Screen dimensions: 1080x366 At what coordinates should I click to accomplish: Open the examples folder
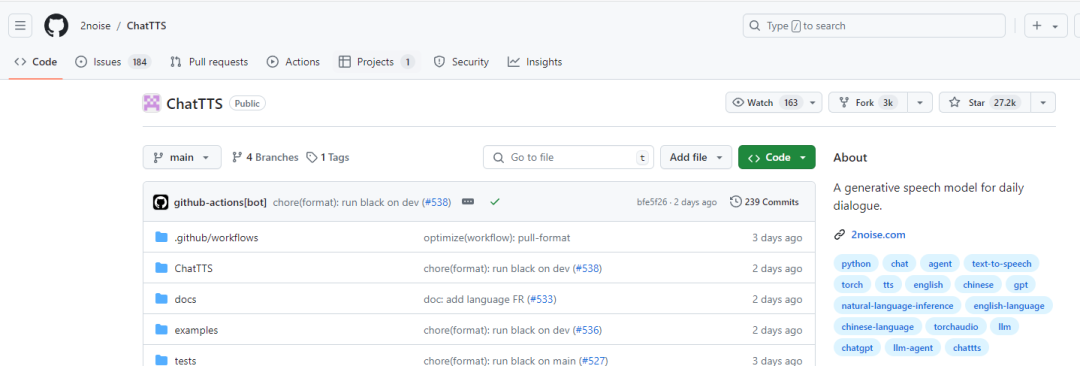(x=196, y=330)
